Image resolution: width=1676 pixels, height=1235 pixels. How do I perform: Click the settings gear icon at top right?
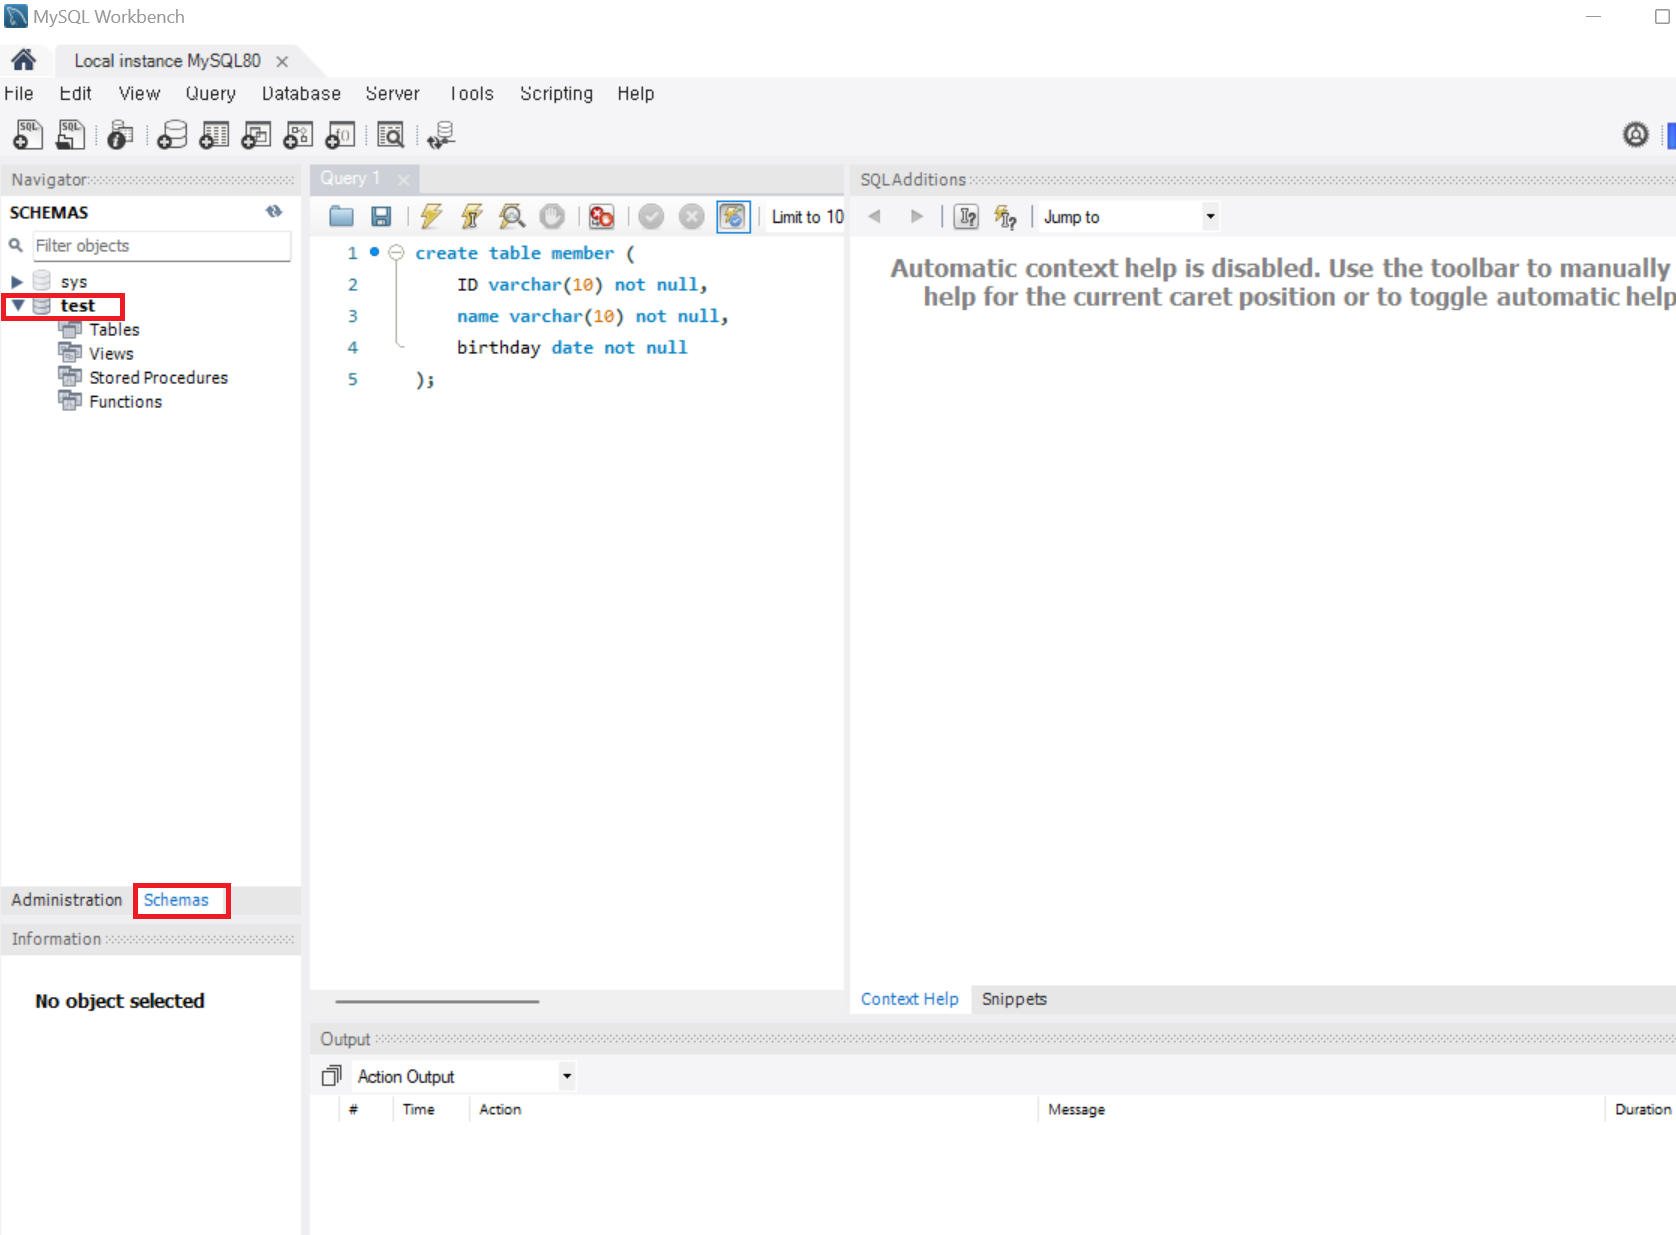(1635, 134)
